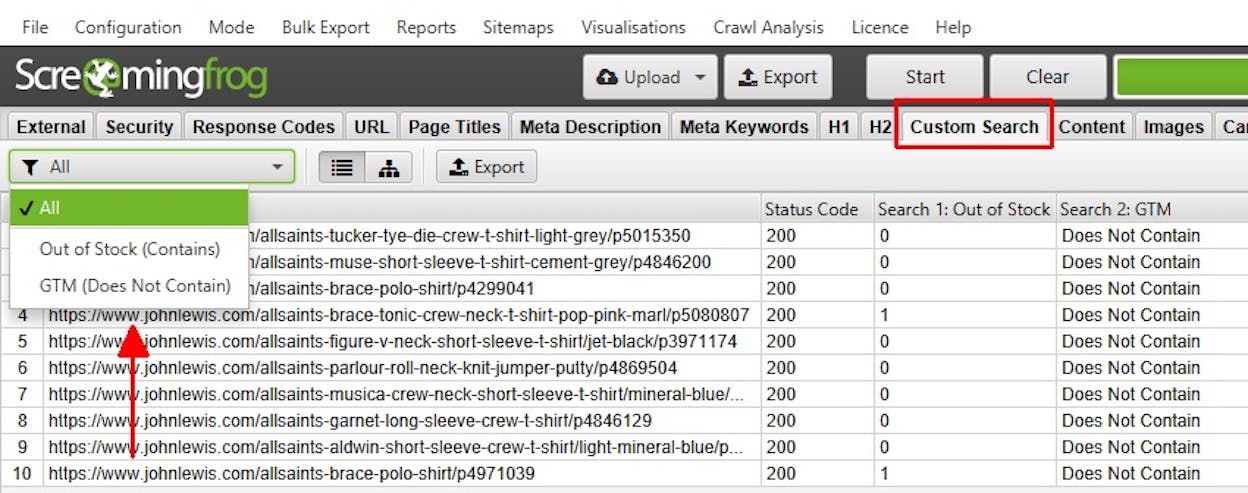Select the Custom Search tab
1248x493 pixels.
tap(974, 127)
